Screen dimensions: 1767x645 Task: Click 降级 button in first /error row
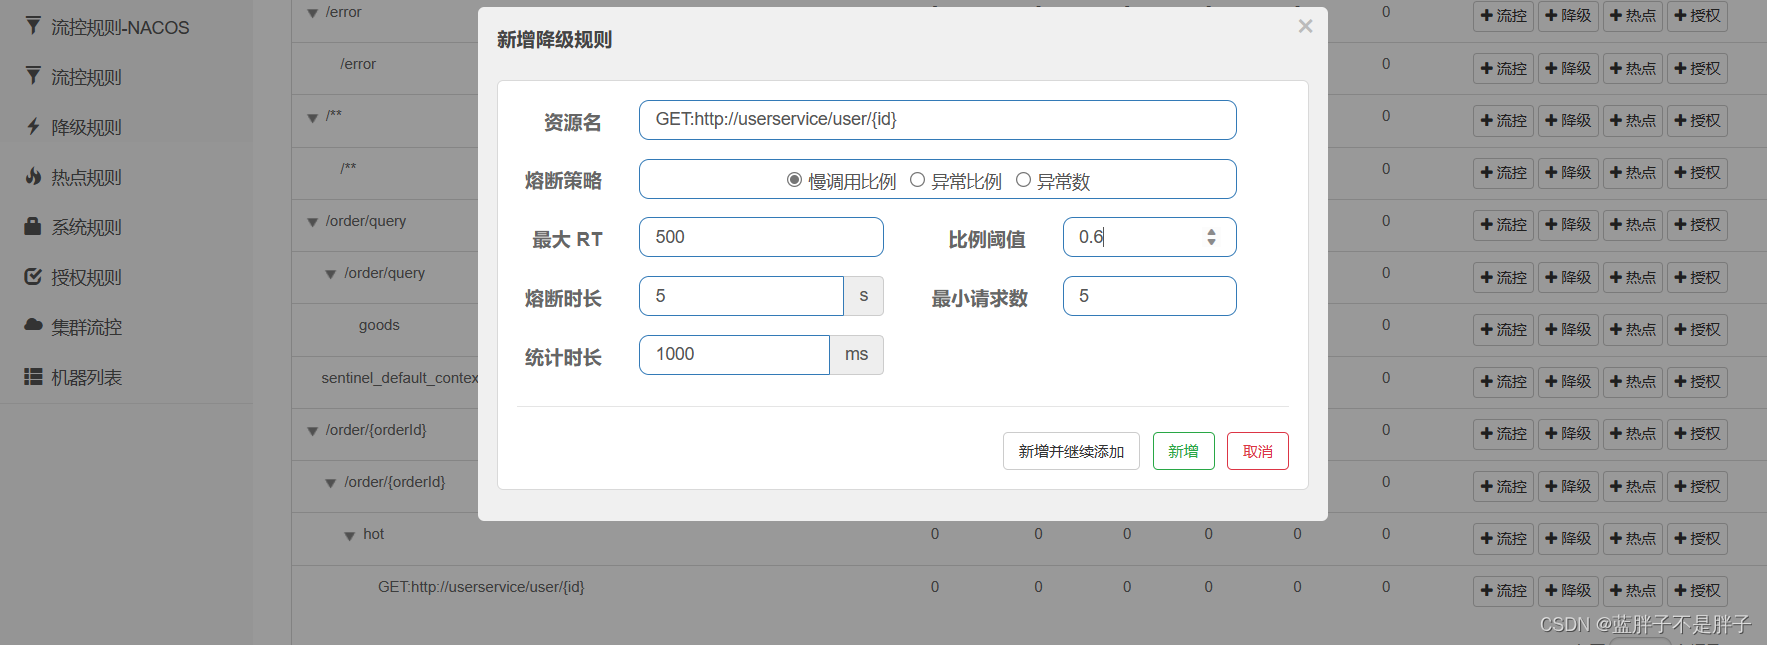[x=1567, y=16]
